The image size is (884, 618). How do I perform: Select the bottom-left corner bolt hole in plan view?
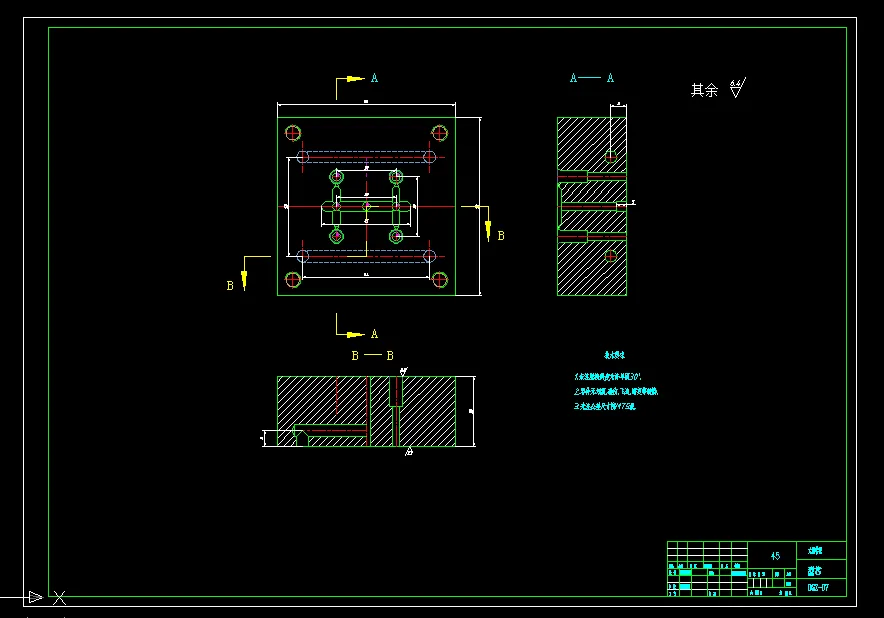point(293,279)
